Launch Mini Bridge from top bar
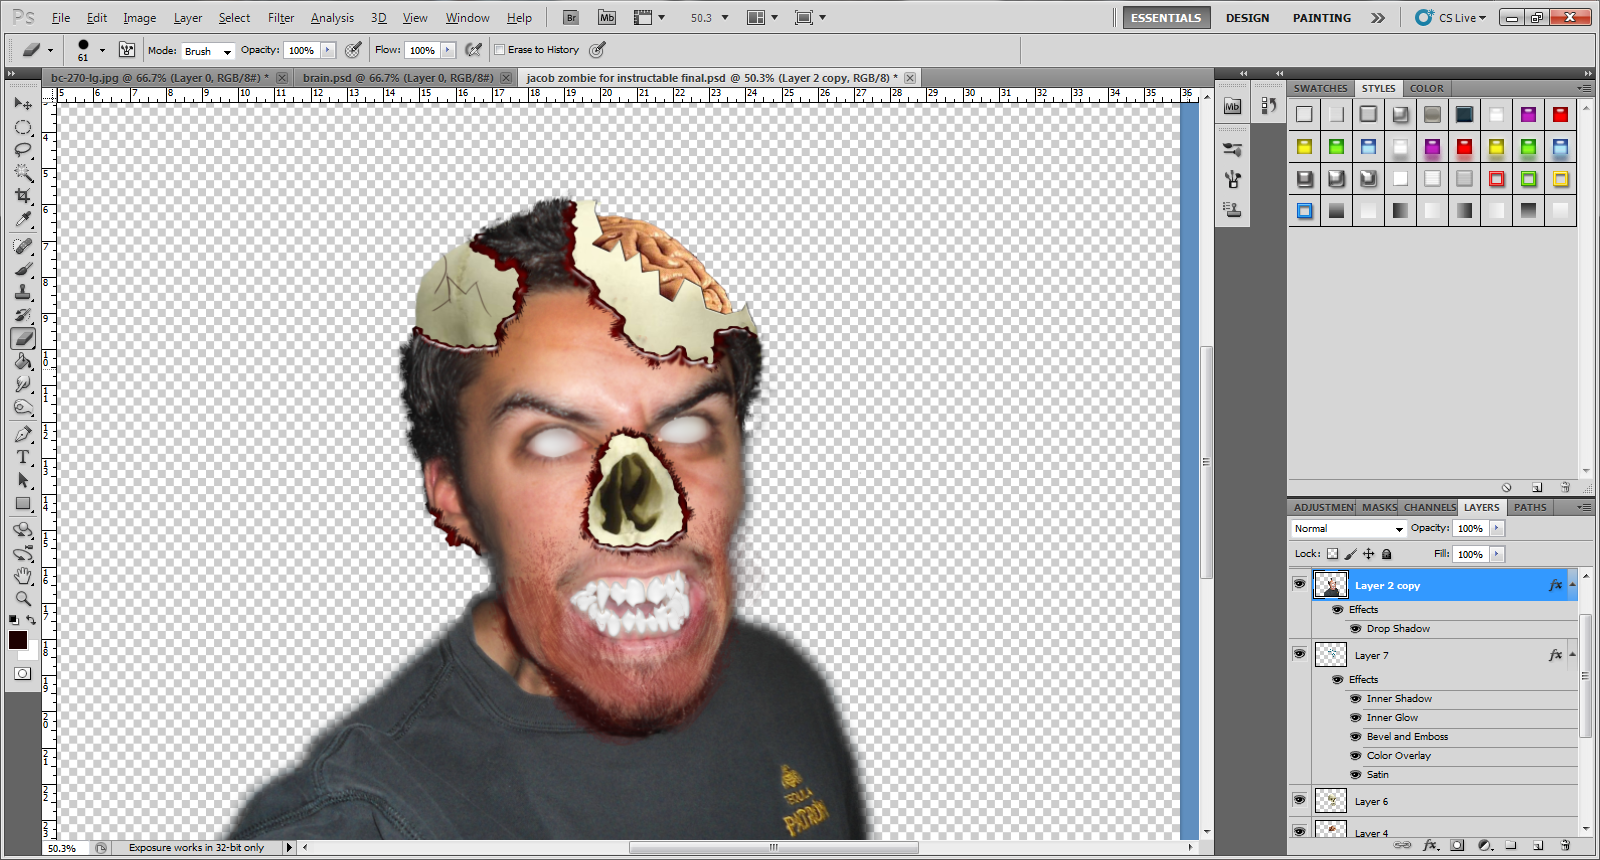The width and height of the screenshot is (1600, 860). click(x=606, y=17)
